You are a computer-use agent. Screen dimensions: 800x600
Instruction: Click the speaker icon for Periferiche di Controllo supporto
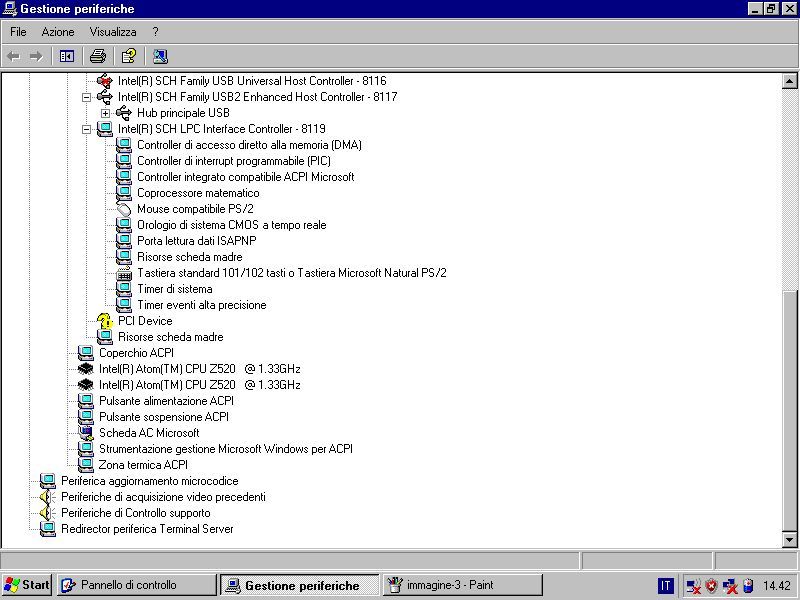[48, 513]
